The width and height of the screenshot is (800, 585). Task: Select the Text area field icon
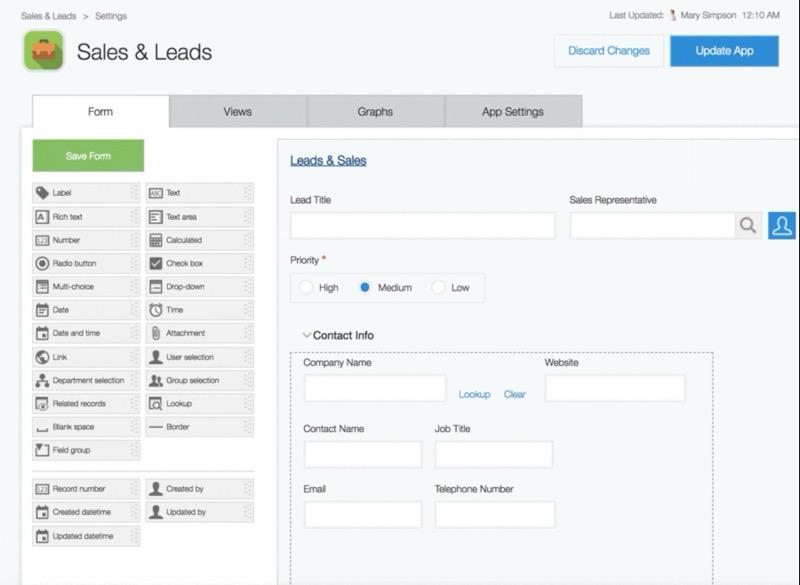[x=156, y=217]
